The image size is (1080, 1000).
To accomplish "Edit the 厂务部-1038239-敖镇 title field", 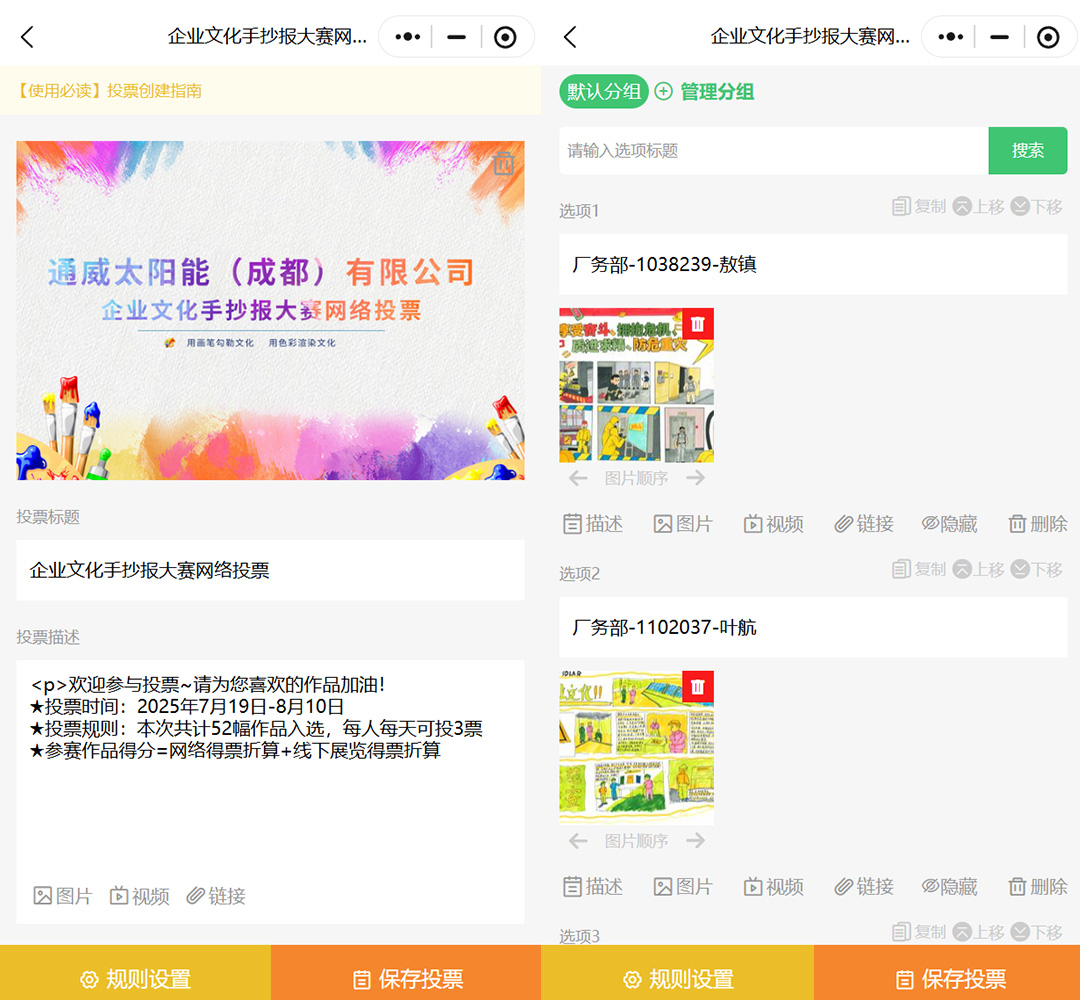I will coord(813,264).
